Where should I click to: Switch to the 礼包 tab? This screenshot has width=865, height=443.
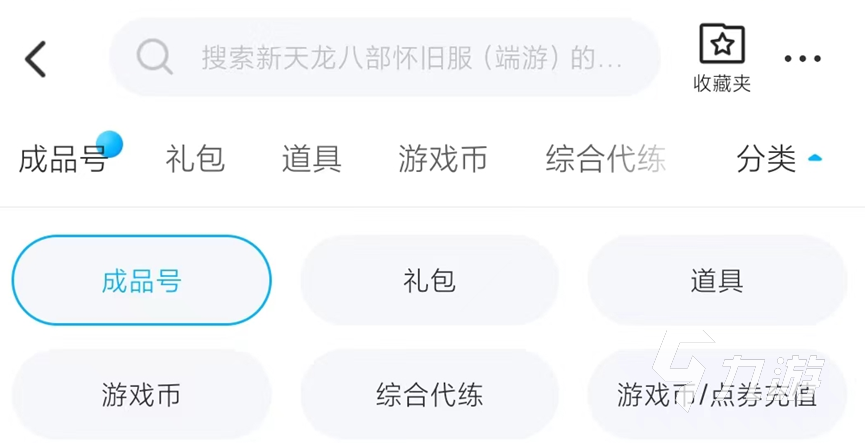point(195,159)
